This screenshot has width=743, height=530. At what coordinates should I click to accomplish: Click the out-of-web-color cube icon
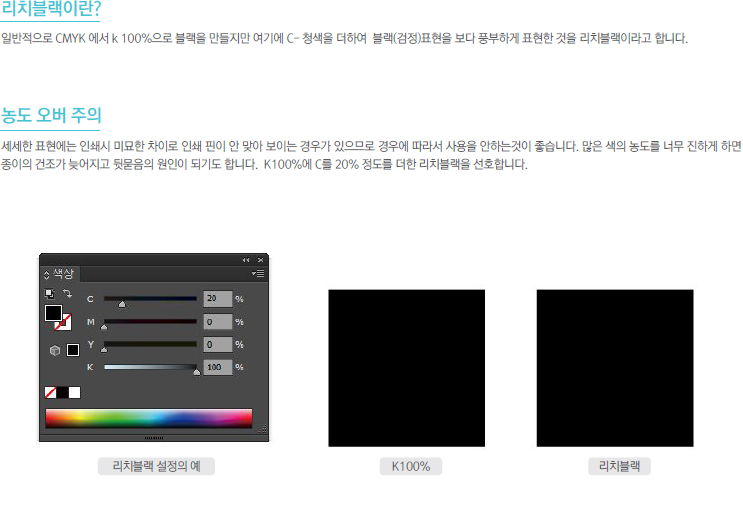tap(55, 351)
